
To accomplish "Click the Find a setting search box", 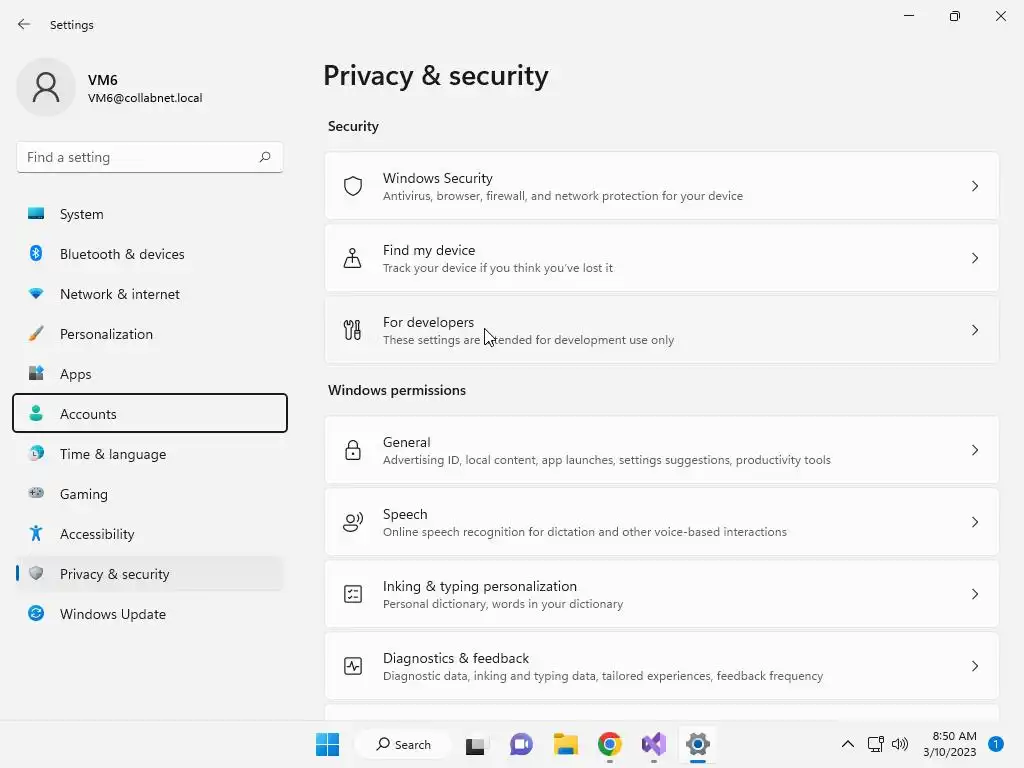I will click(140, 157).
